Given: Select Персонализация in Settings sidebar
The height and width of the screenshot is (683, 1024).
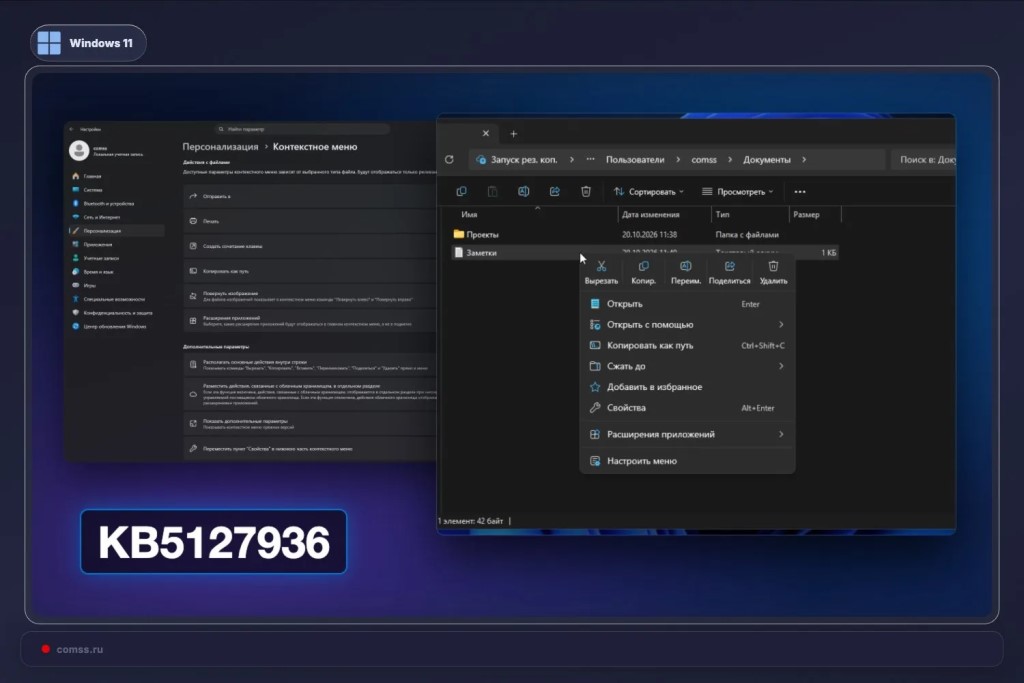Looking at the screenshot, I should point(116,231).
